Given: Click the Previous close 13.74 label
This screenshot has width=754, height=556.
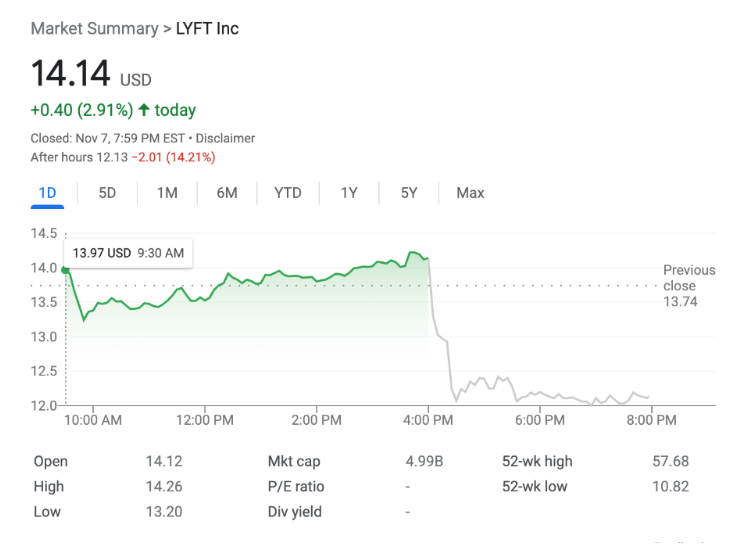Looking at the screenshot, I should coord(688,285).
